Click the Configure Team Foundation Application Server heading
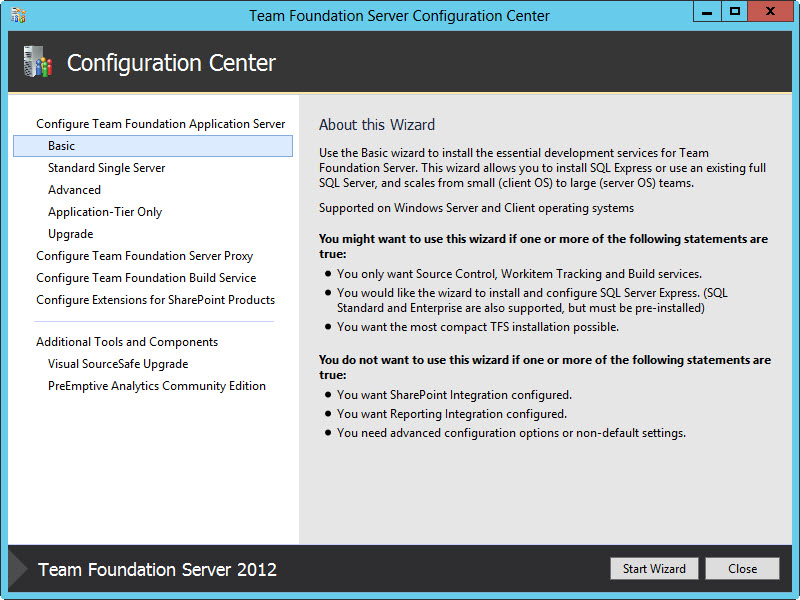 [160, 123]
